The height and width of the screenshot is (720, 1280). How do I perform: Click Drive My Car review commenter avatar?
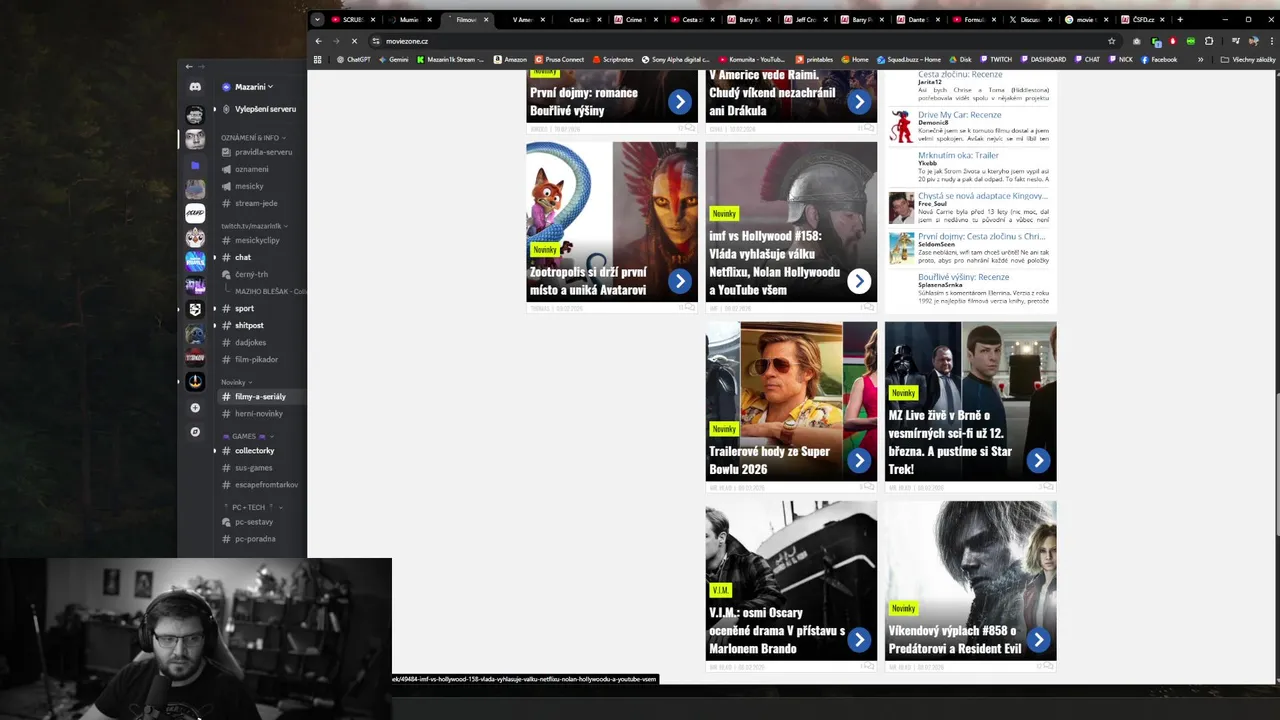(901, 126)
